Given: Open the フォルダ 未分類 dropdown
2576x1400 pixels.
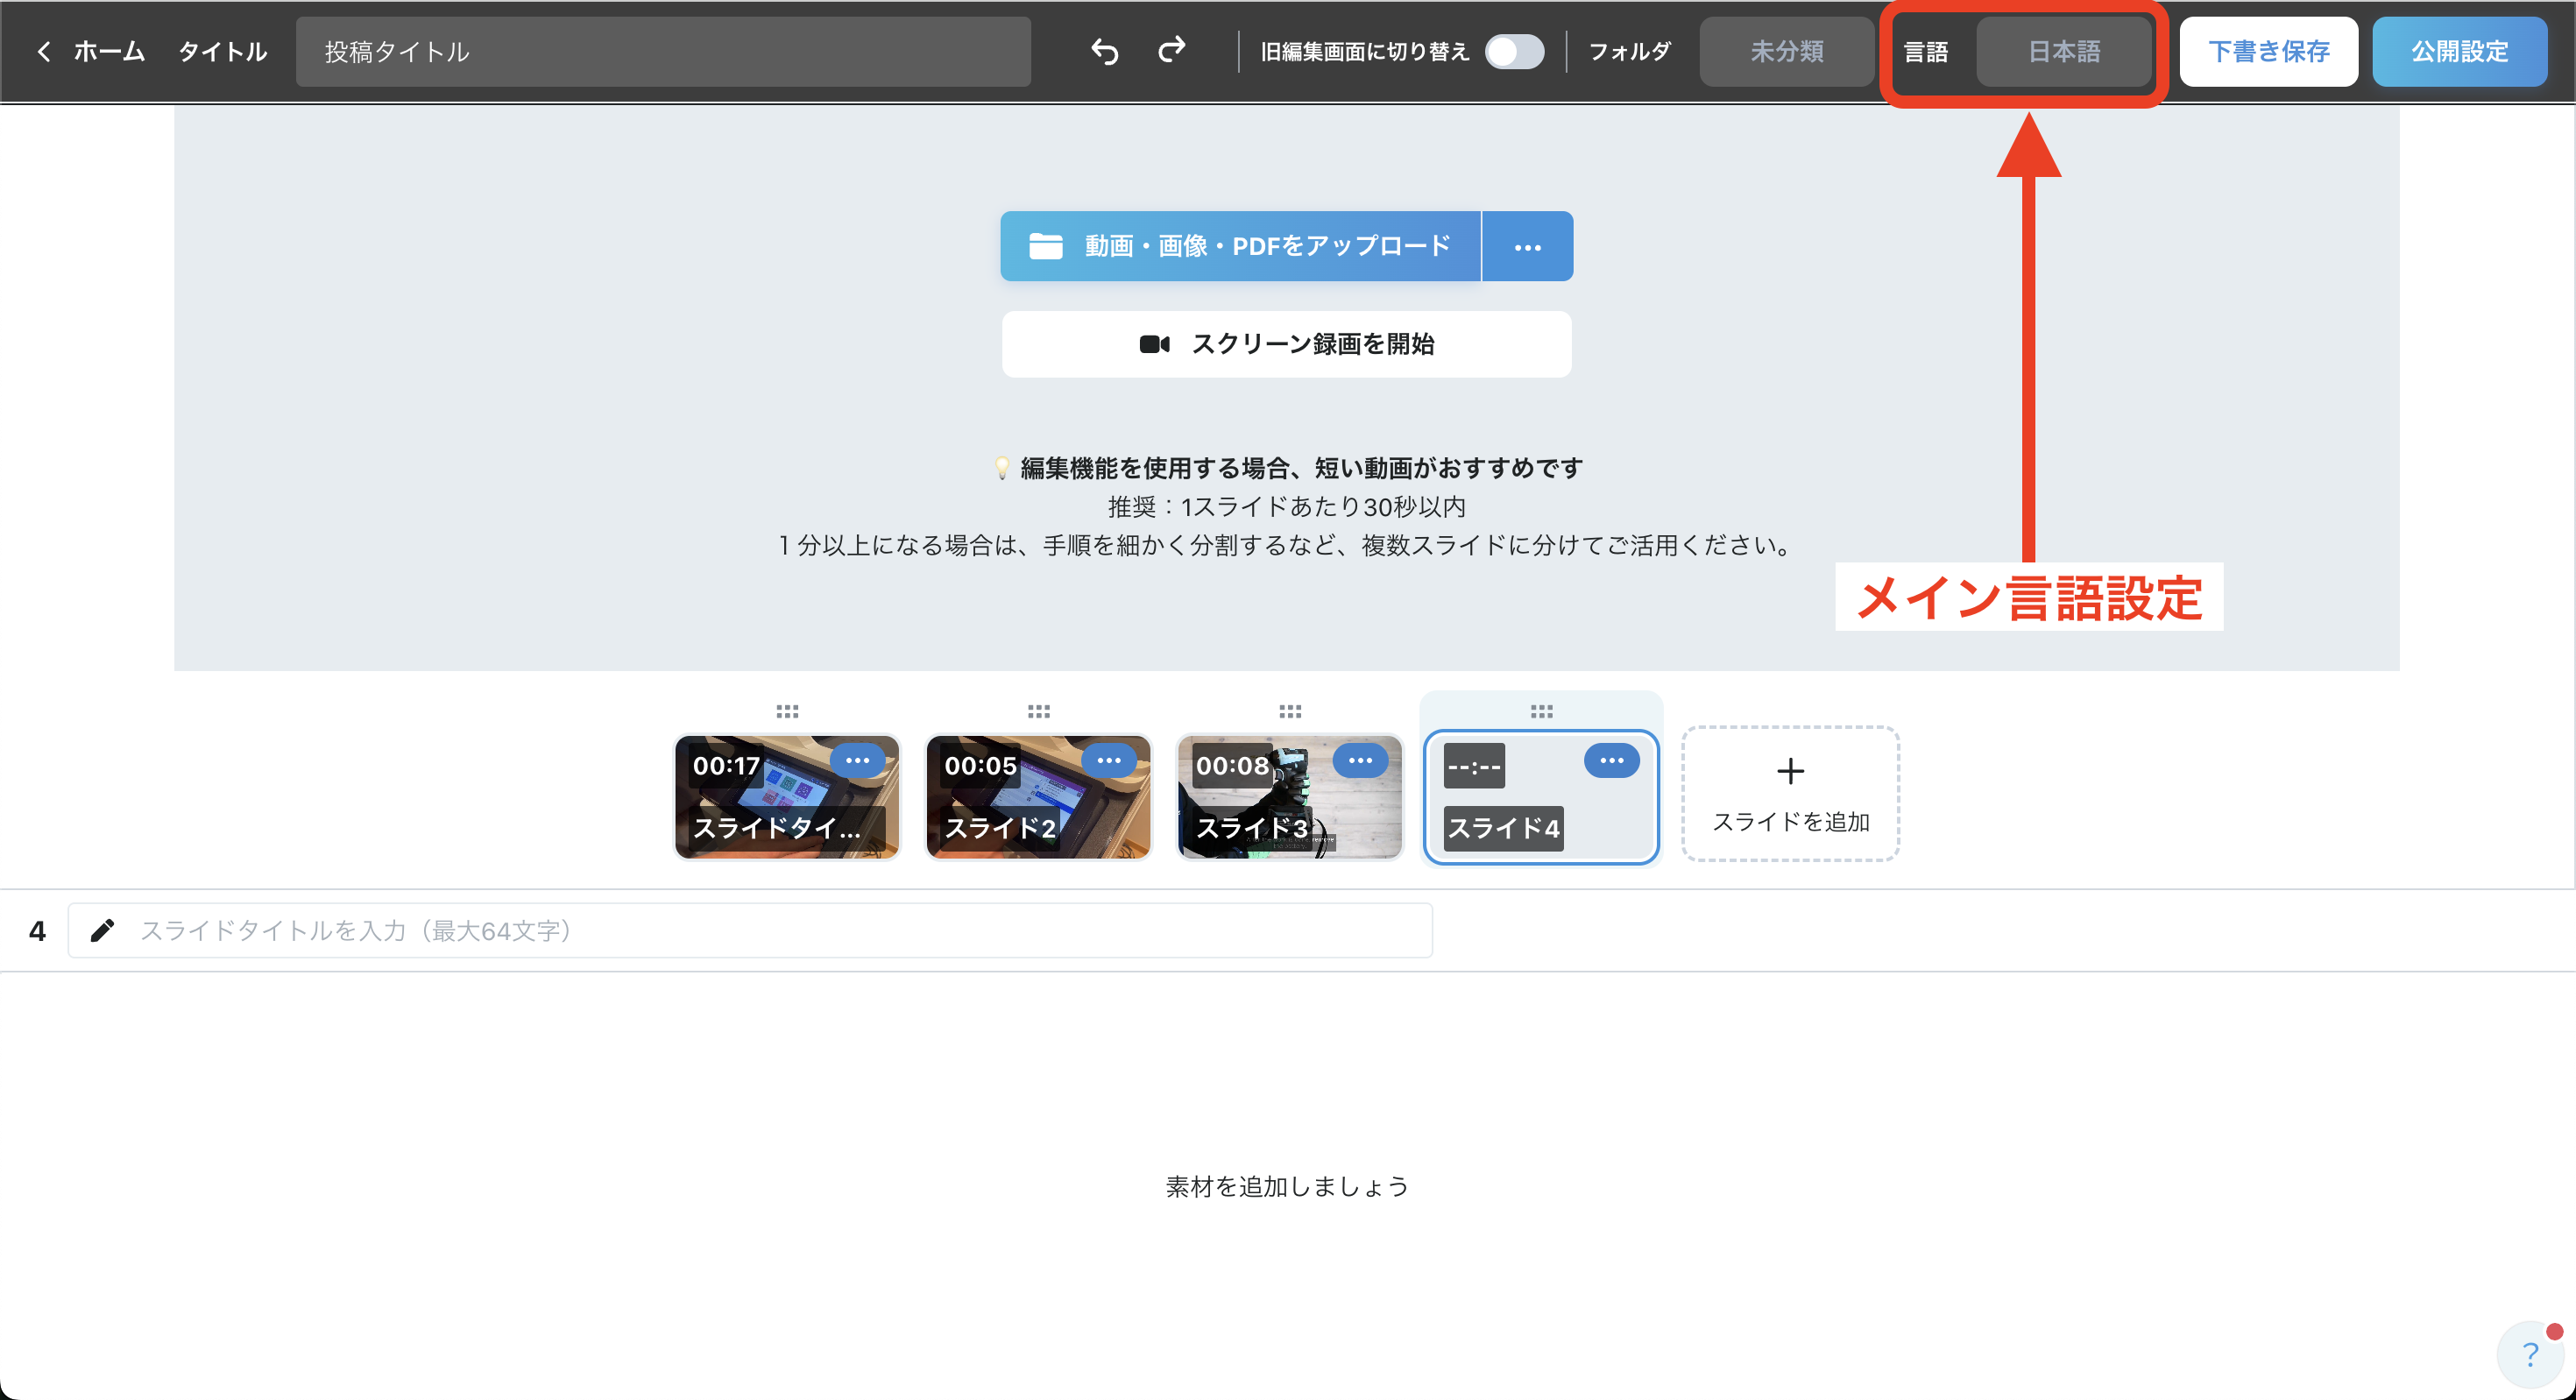Looking at the screenshot, I should pos(1786,51).
